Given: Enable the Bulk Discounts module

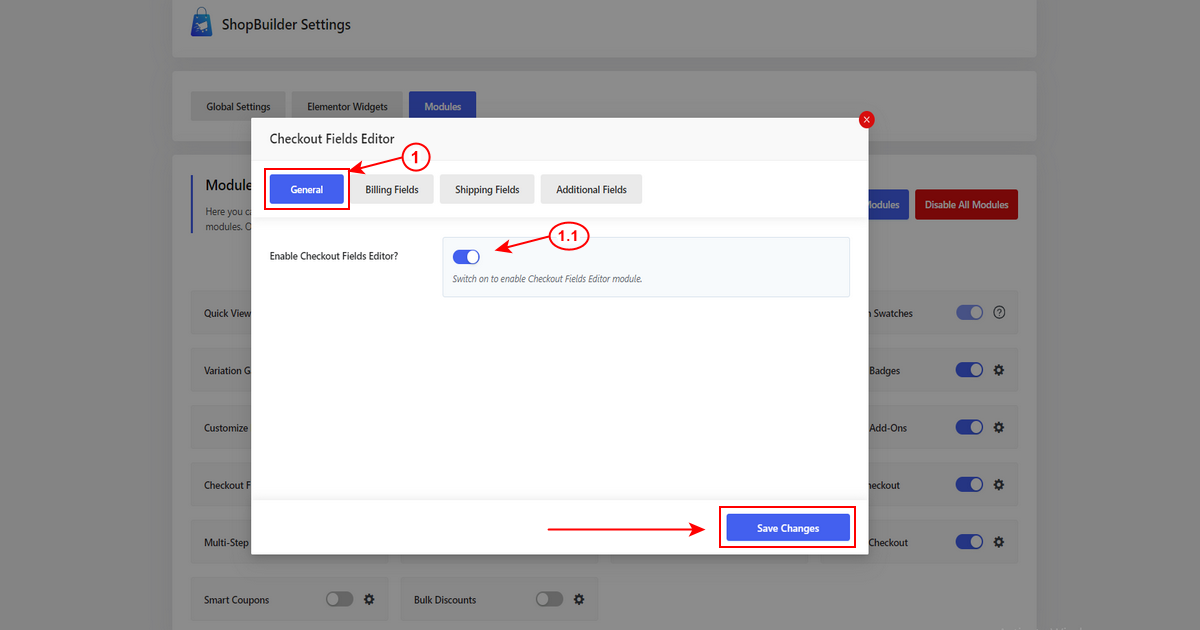Looking at the screenshot, I should (x=549, y=599).
